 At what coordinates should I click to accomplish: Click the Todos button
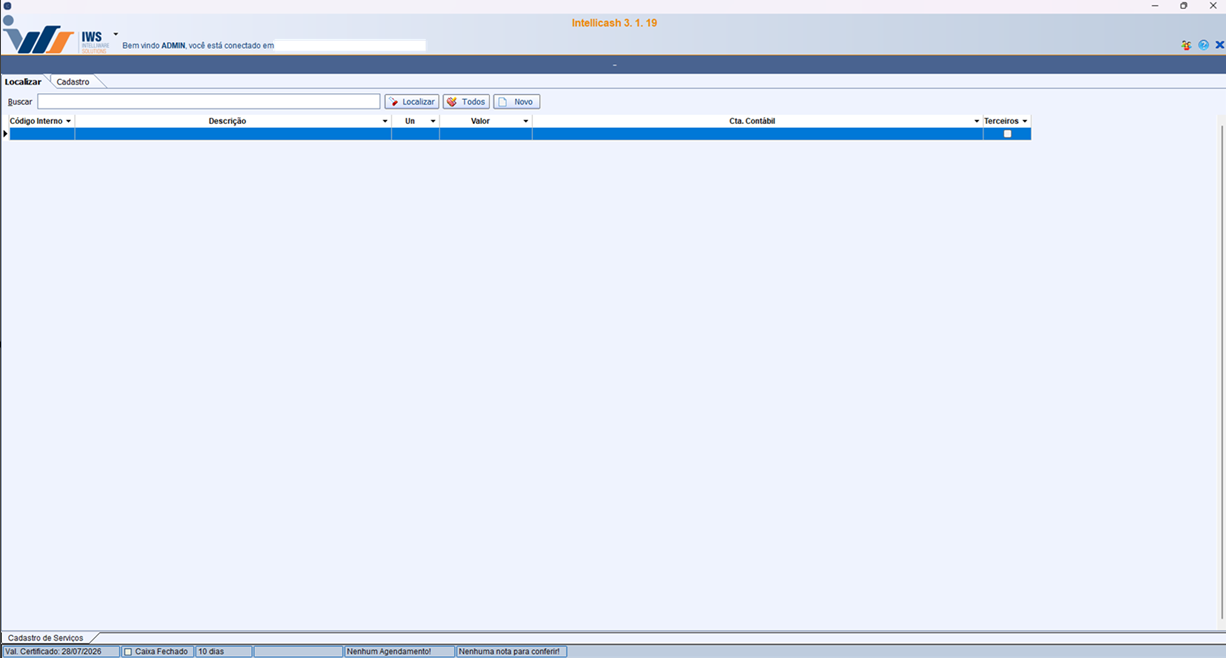pos(466,102)
